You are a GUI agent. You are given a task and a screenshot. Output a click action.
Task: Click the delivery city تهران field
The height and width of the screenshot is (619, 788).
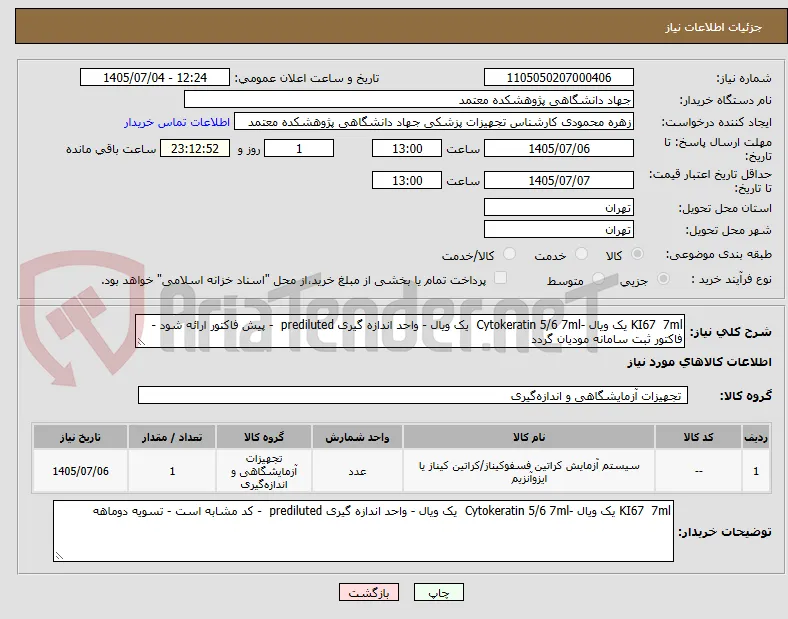point(558,230)
